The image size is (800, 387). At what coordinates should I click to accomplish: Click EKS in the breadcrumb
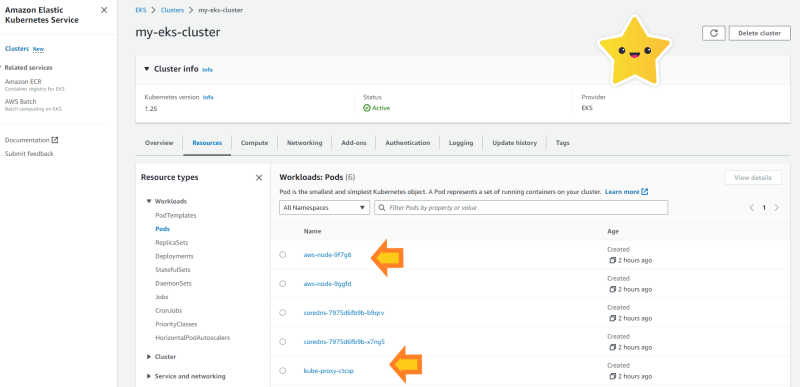140,10
